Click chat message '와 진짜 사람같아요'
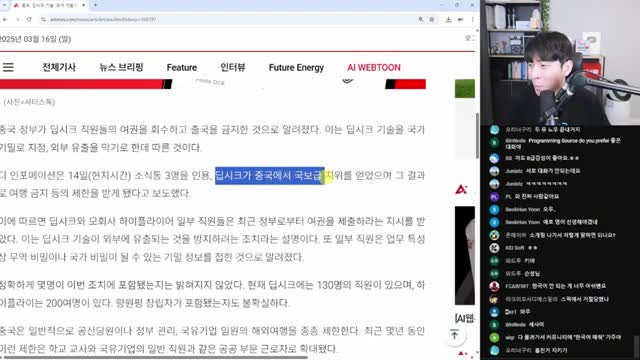 tap(537, 196)
